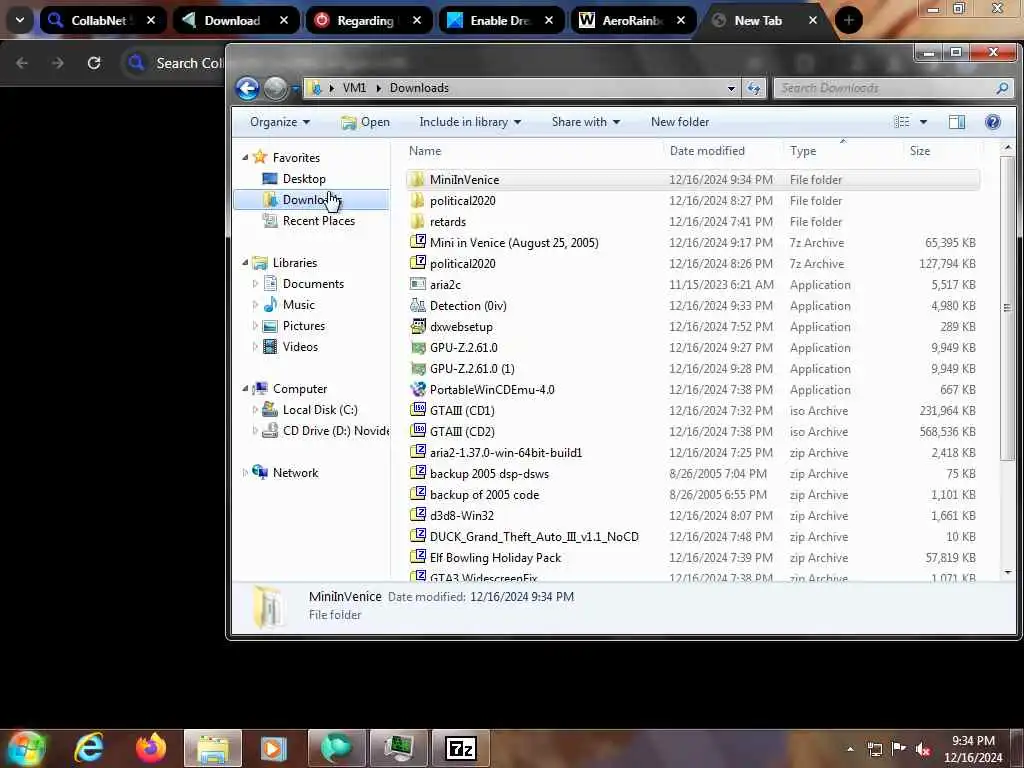Open address bar history dropdown arrow
This screenshot has width=1024, height=768.
point(731,88)
